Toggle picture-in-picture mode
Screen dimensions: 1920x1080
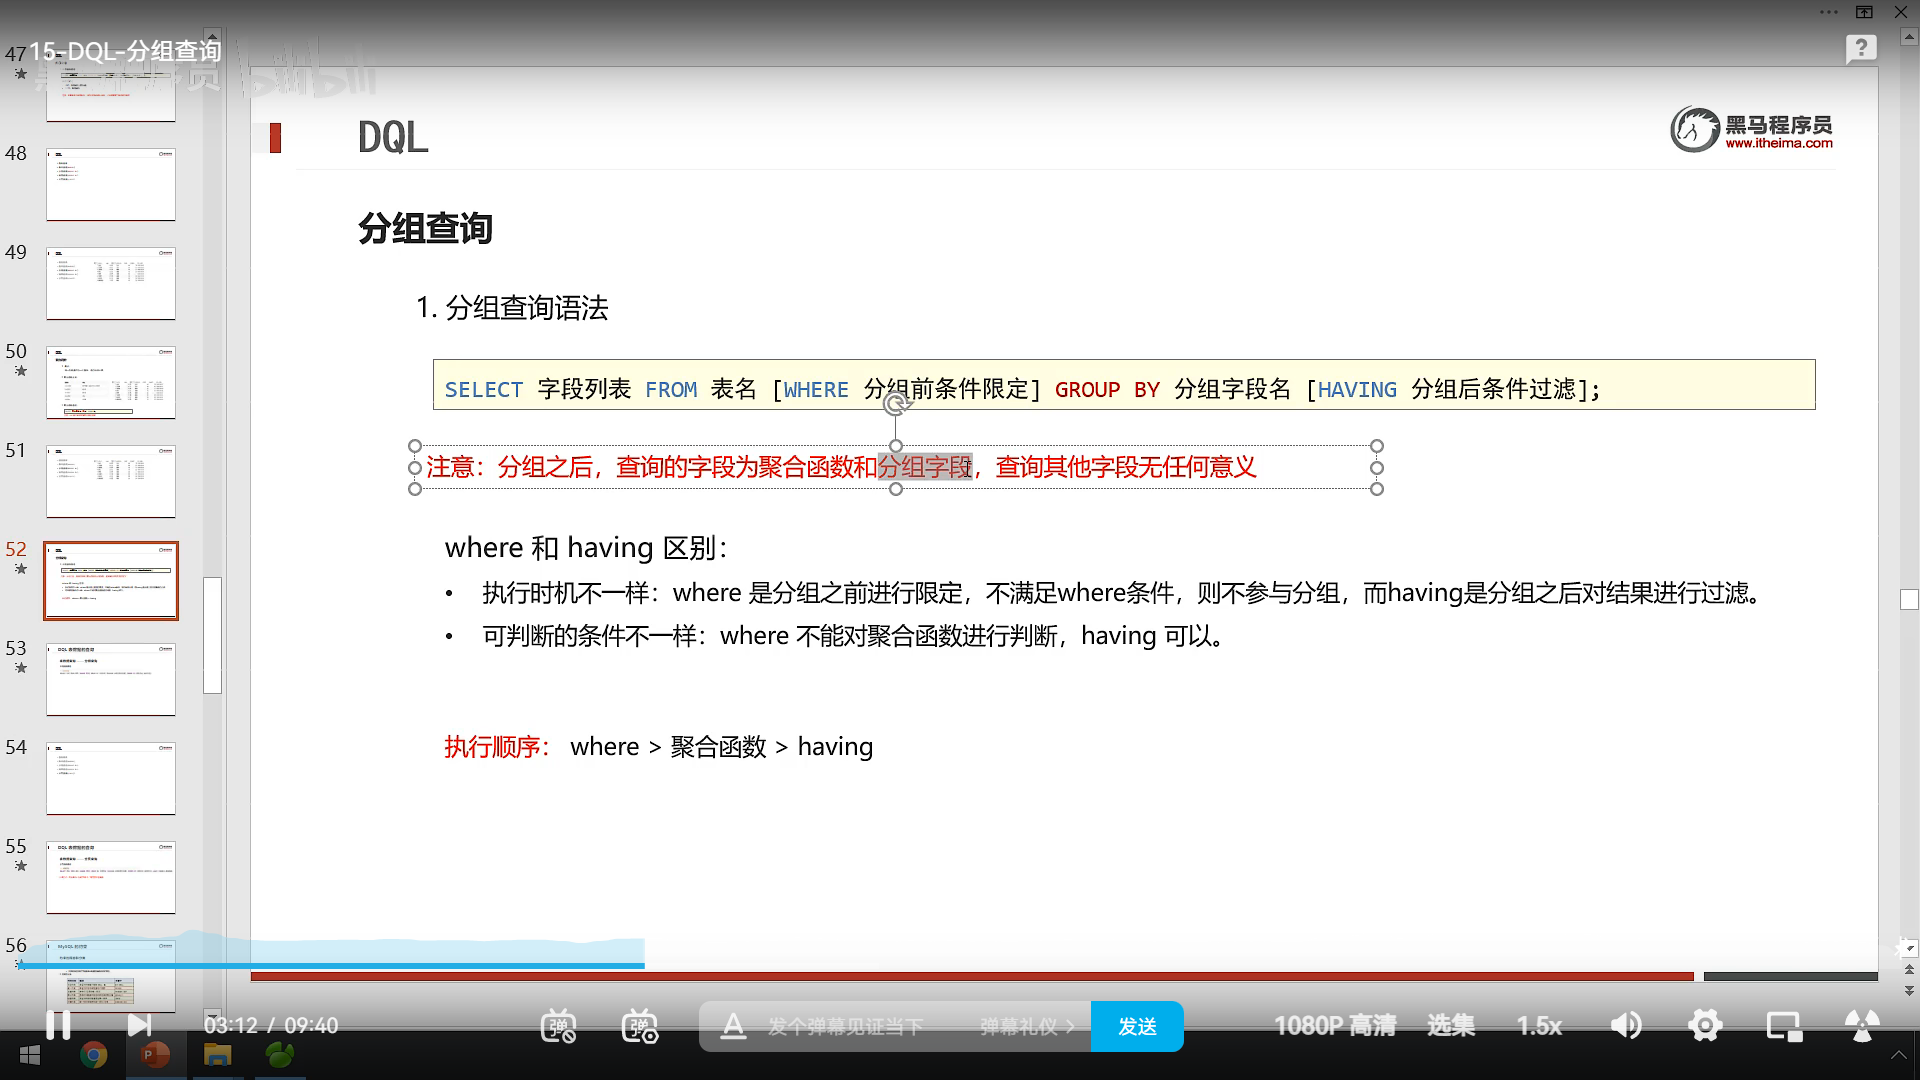pyautogui.click(x=1783, y=1026)
